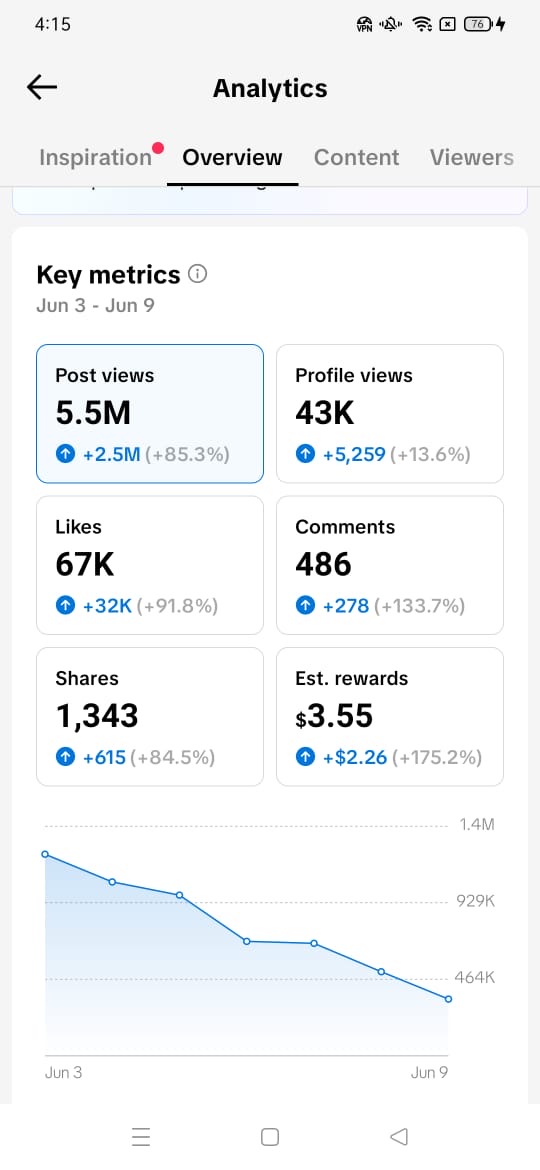The height and width of the screenshot is (1170, 540).
Task: Select the Post views metric card
Action: 150,414
